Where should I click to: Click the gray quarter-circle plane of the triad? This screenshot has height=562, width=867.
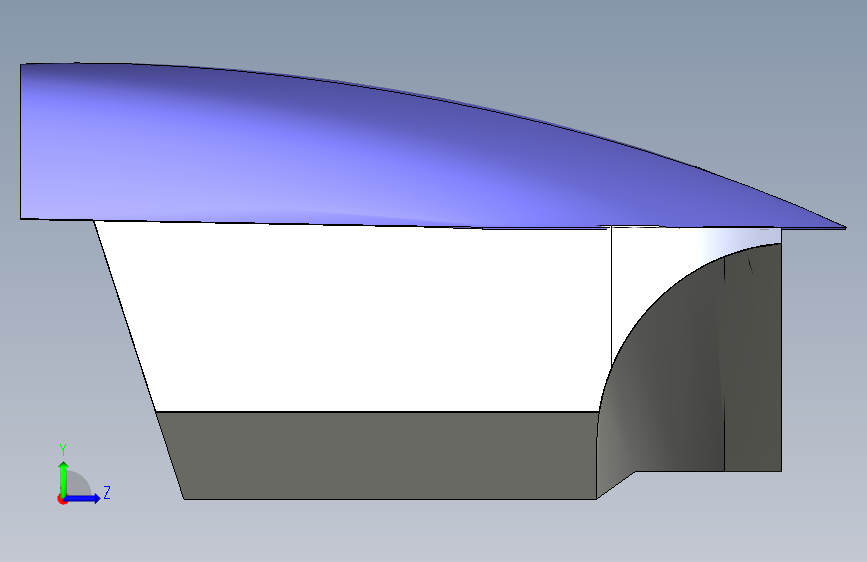79,484
